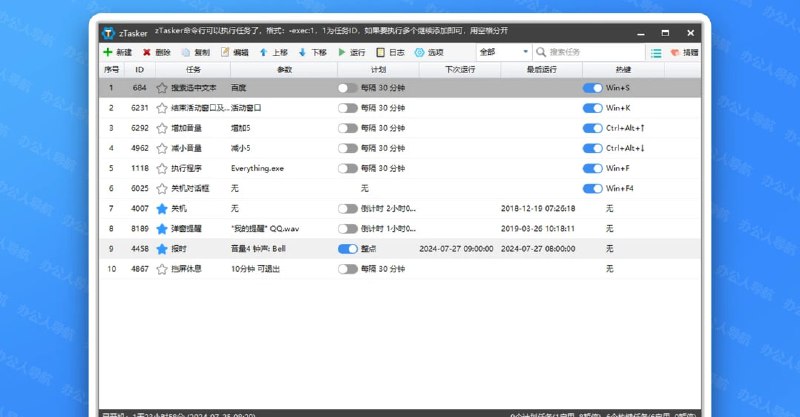This screenshot has height=417, width=800.
Task: Turn off the Win+S hotkey toggle
Action: 593,88
